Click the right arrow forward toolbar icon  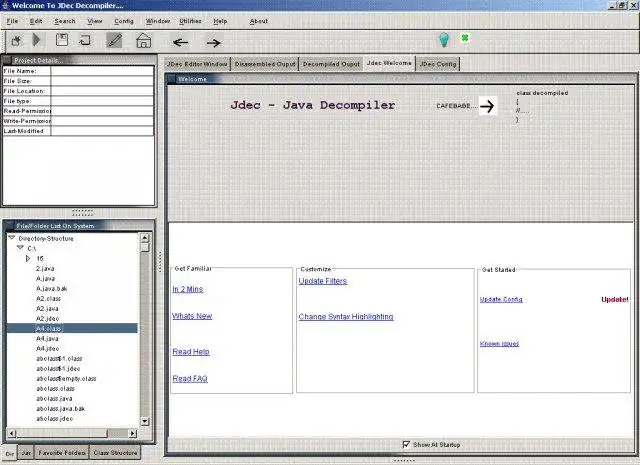pyautogui.click(x=213, y=42)
